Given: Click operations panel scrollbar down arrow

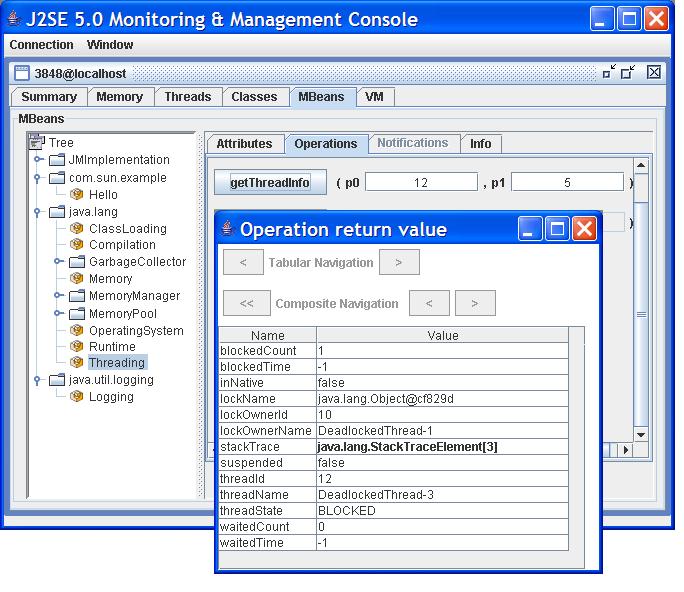Looking at the screenshot, I should pos(641,435).
